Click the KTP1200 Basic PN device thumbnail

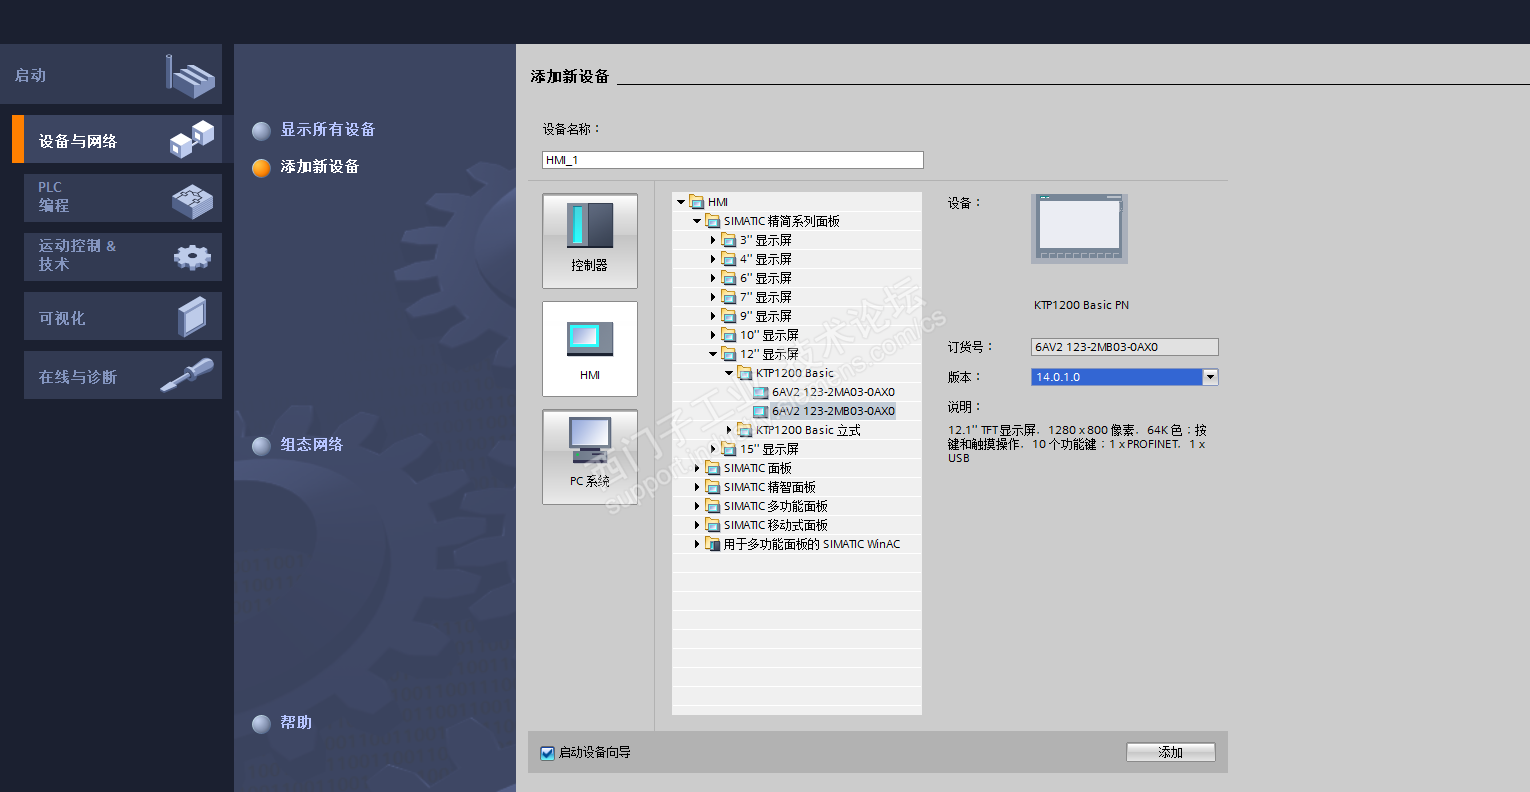pyautogui.click(x=1079, y=228)
